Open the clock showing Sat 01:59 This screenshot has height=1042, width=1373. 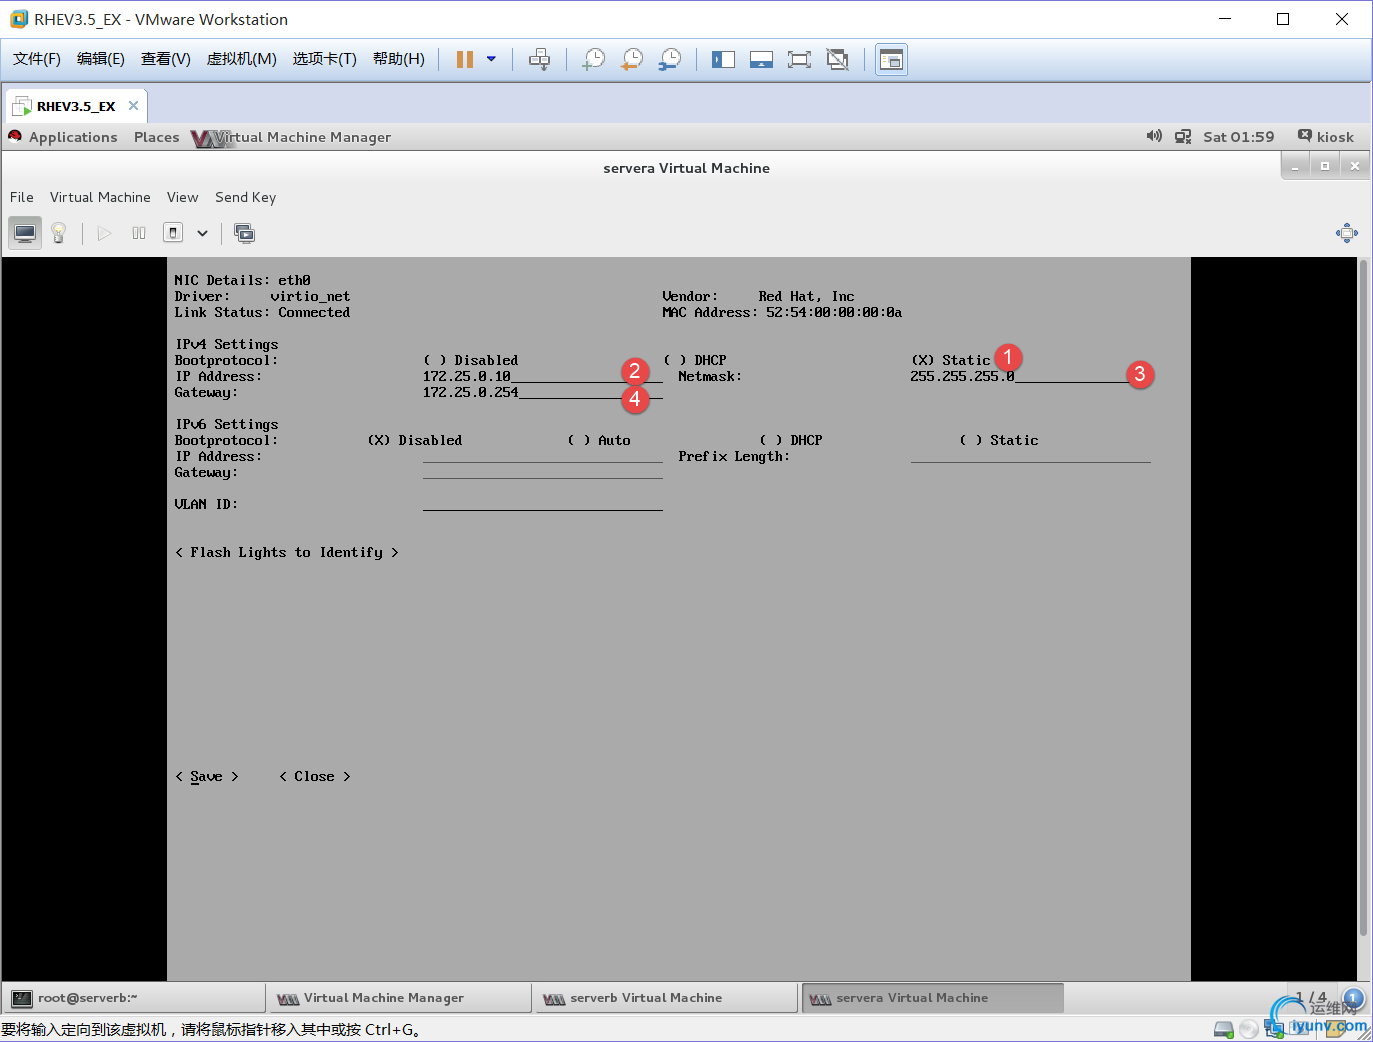[1239, 137]
